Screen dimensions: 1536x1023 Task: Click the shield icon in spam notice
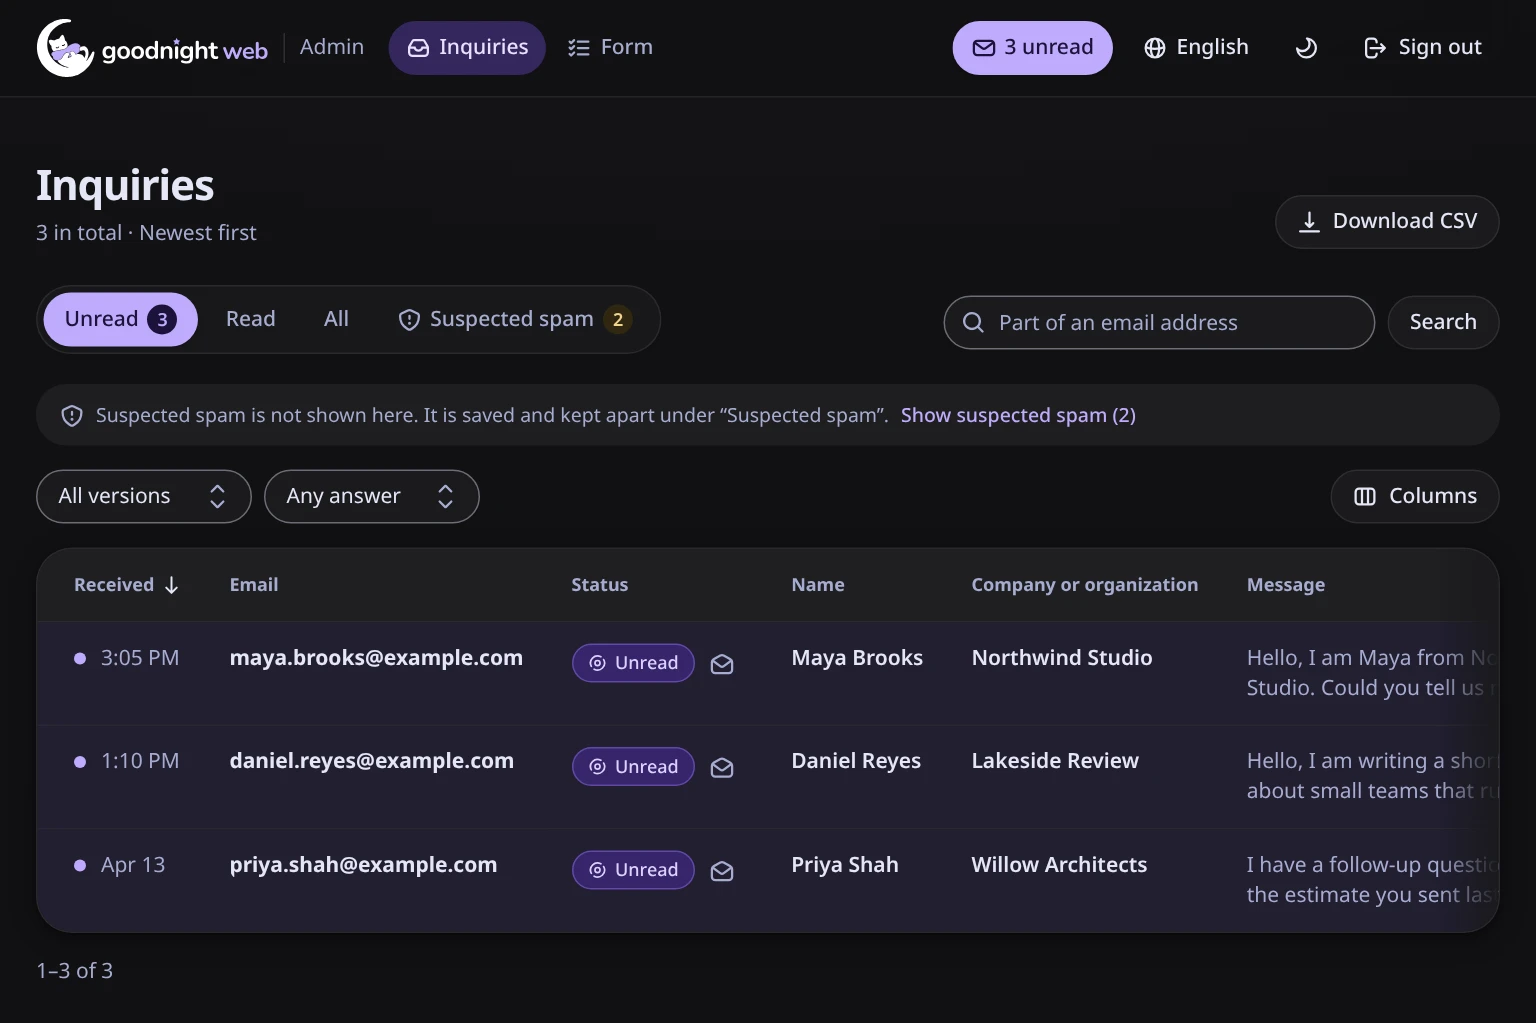pyautogui.click(x=72, y=416)
